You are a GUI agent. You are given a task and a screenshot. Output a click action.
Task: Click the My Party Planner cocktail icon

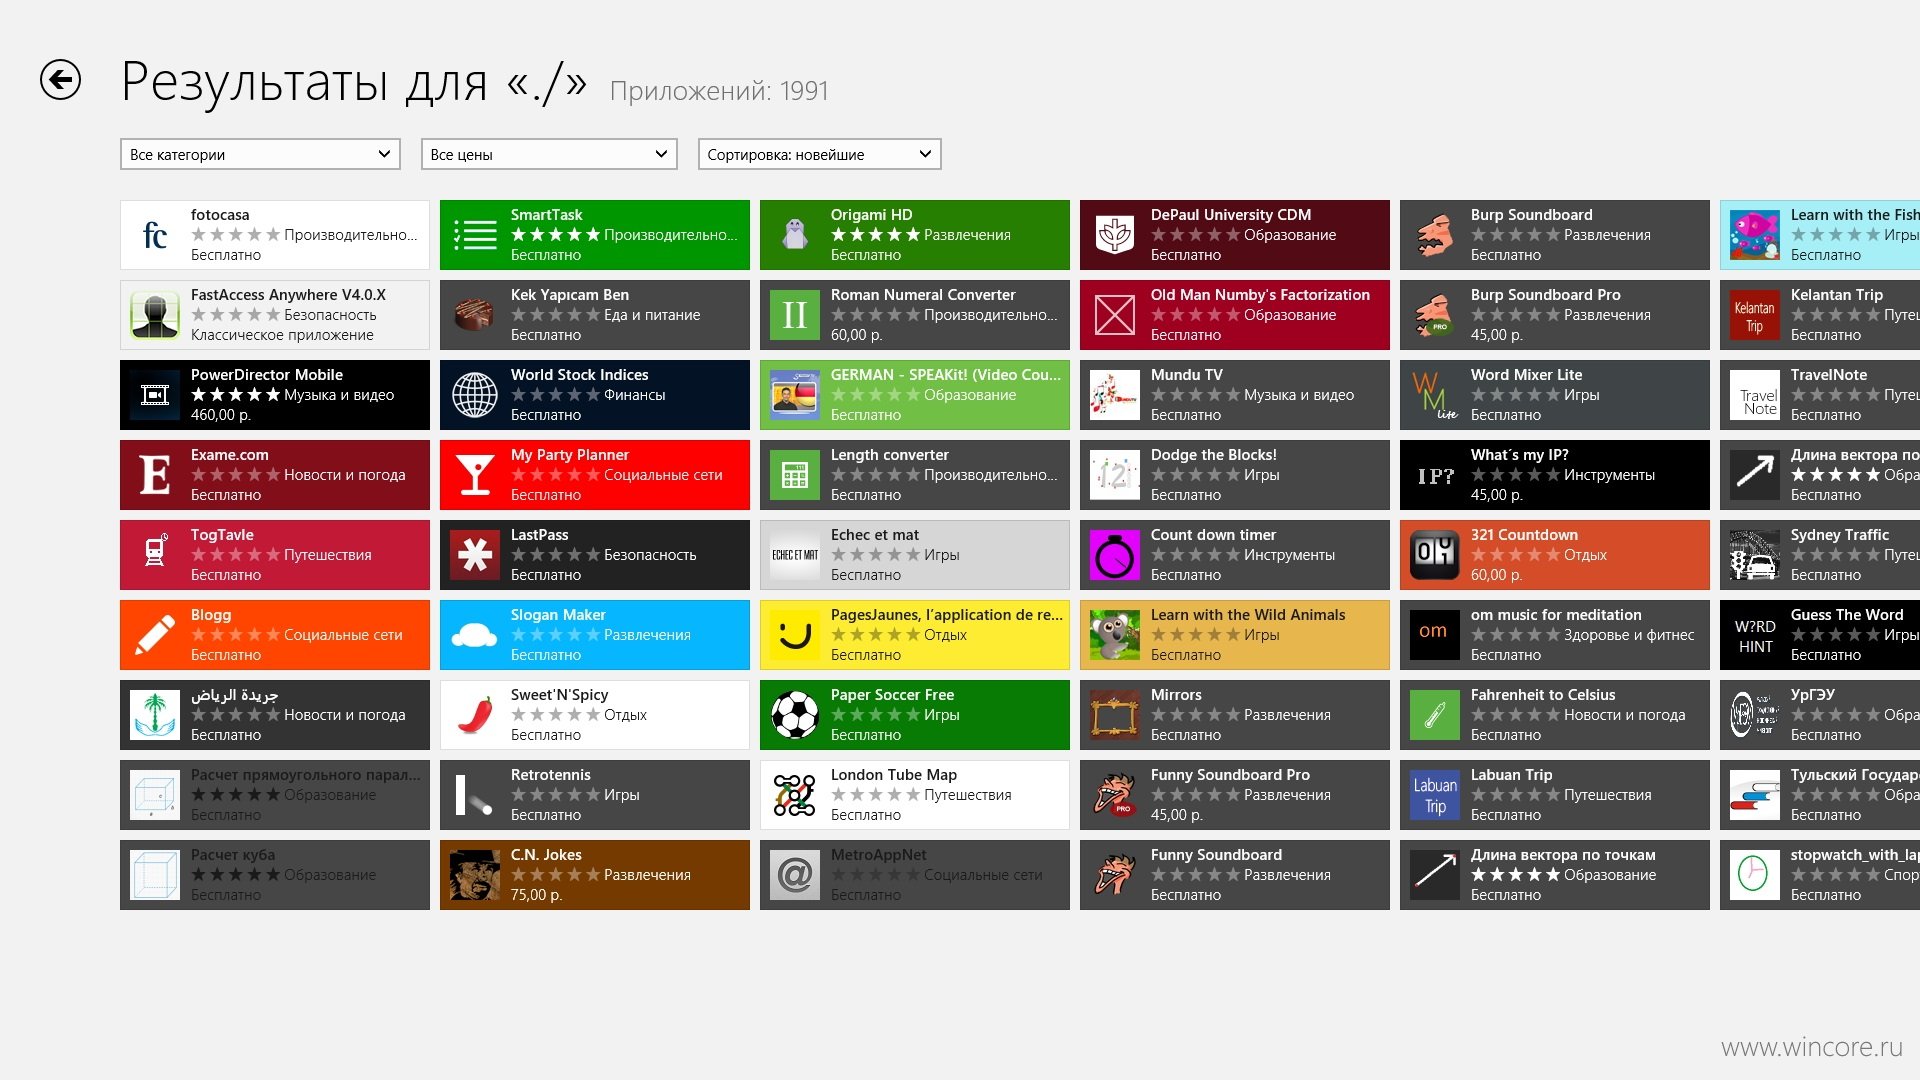coord(475,475)
